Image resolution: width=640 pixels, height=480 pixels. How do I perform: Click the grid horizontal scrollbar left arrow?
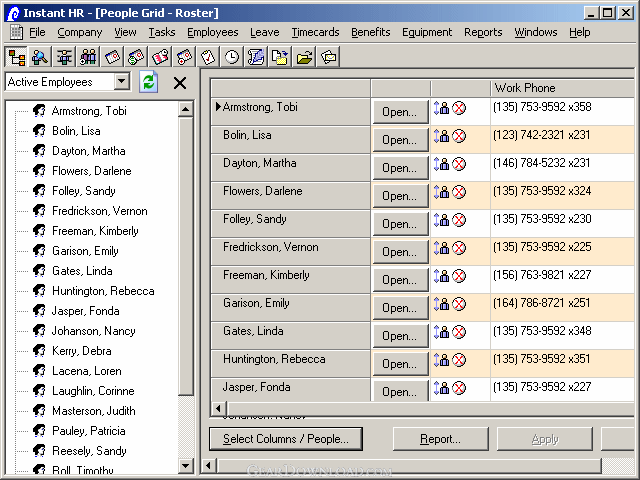tap(218, 408)
